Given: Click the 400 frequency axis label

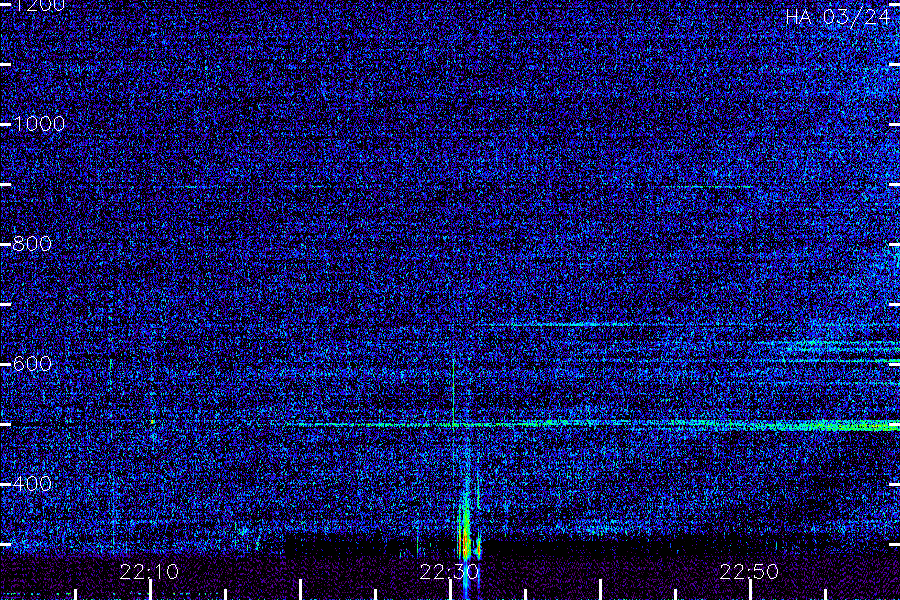Looking at the screenshot, I should pyautogui.click(x=32, y=483).
